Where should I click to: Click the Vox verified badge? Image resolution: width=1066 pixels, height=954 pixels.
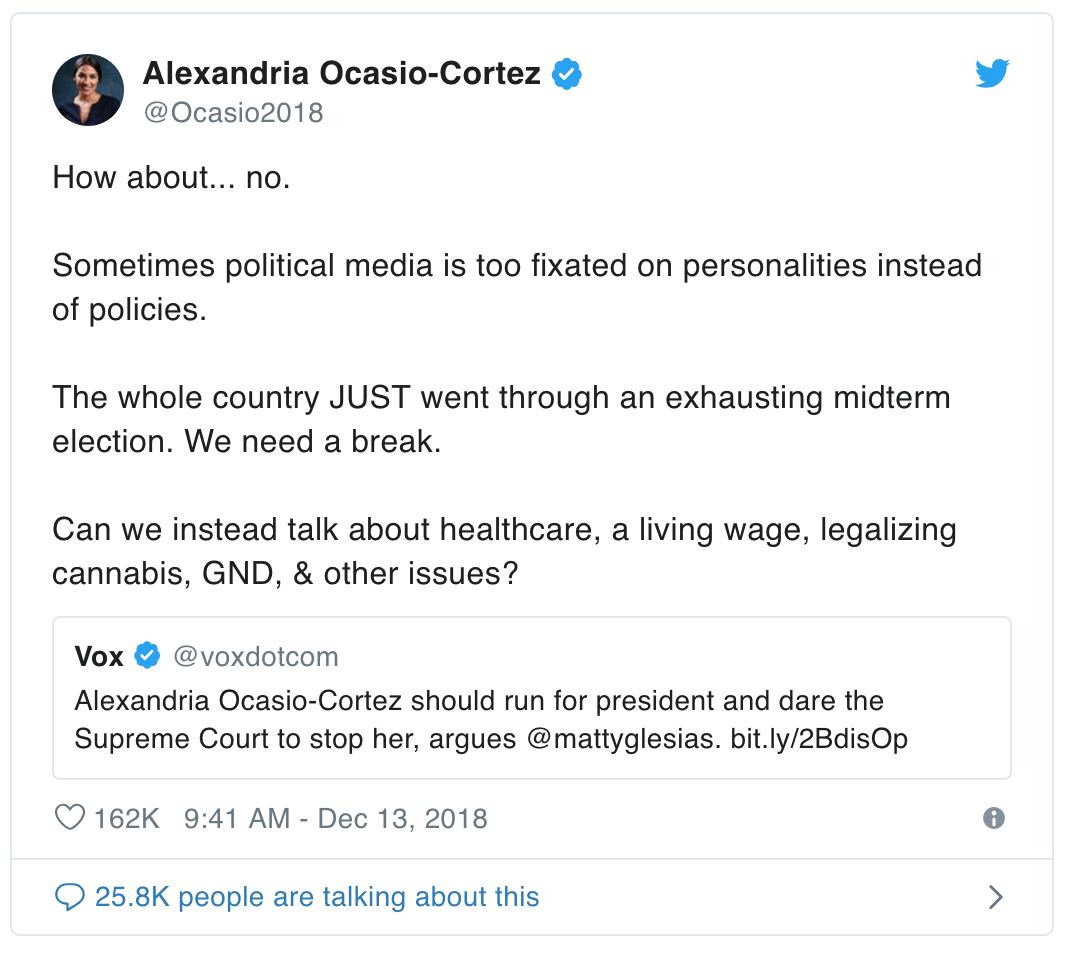click(147, 656)
